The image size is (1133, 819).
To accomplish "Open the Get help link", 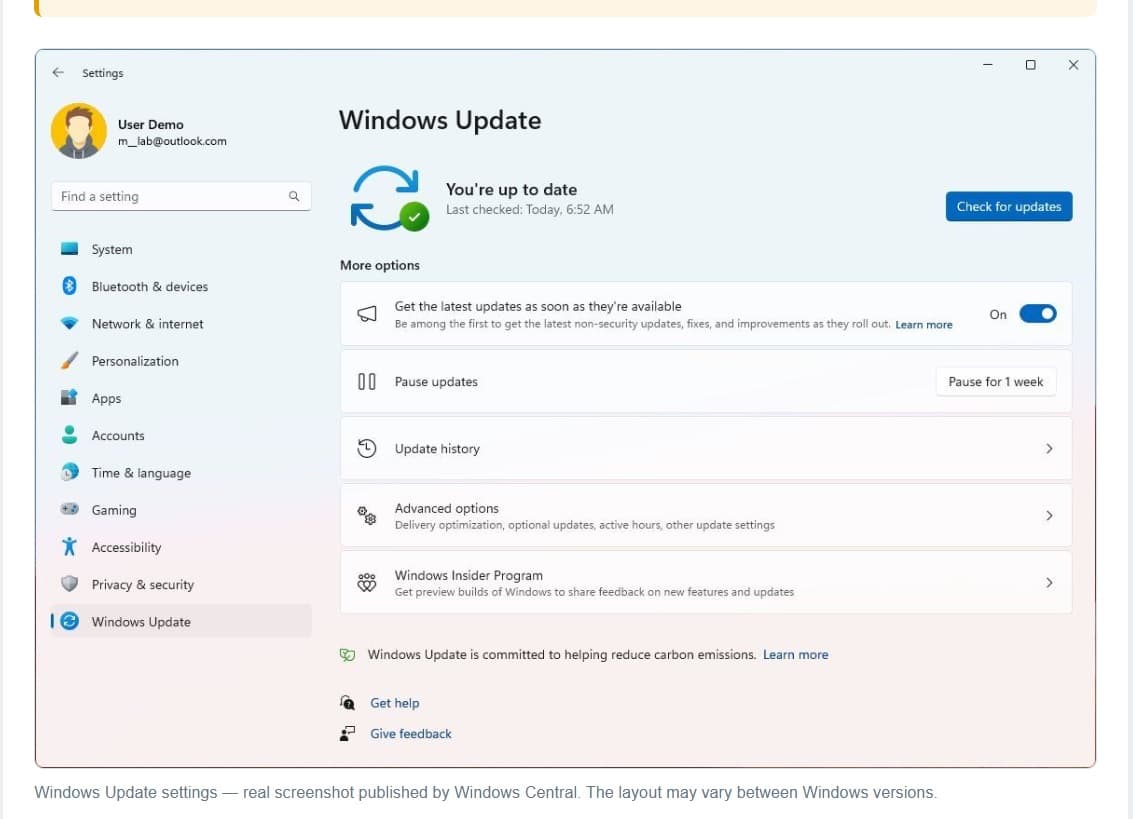I will (395, 703).
